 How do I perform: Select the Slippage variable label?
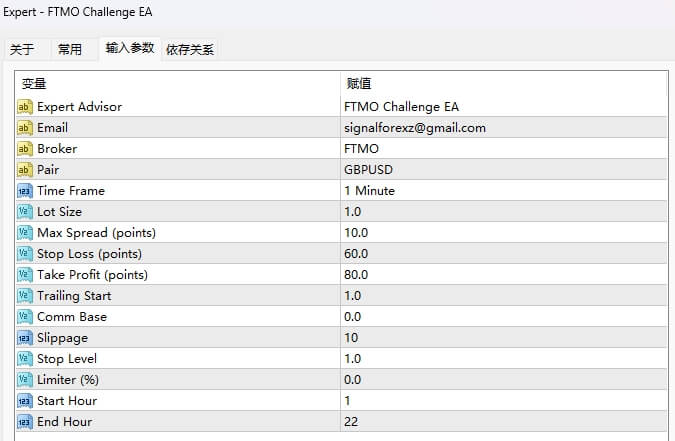62,338
